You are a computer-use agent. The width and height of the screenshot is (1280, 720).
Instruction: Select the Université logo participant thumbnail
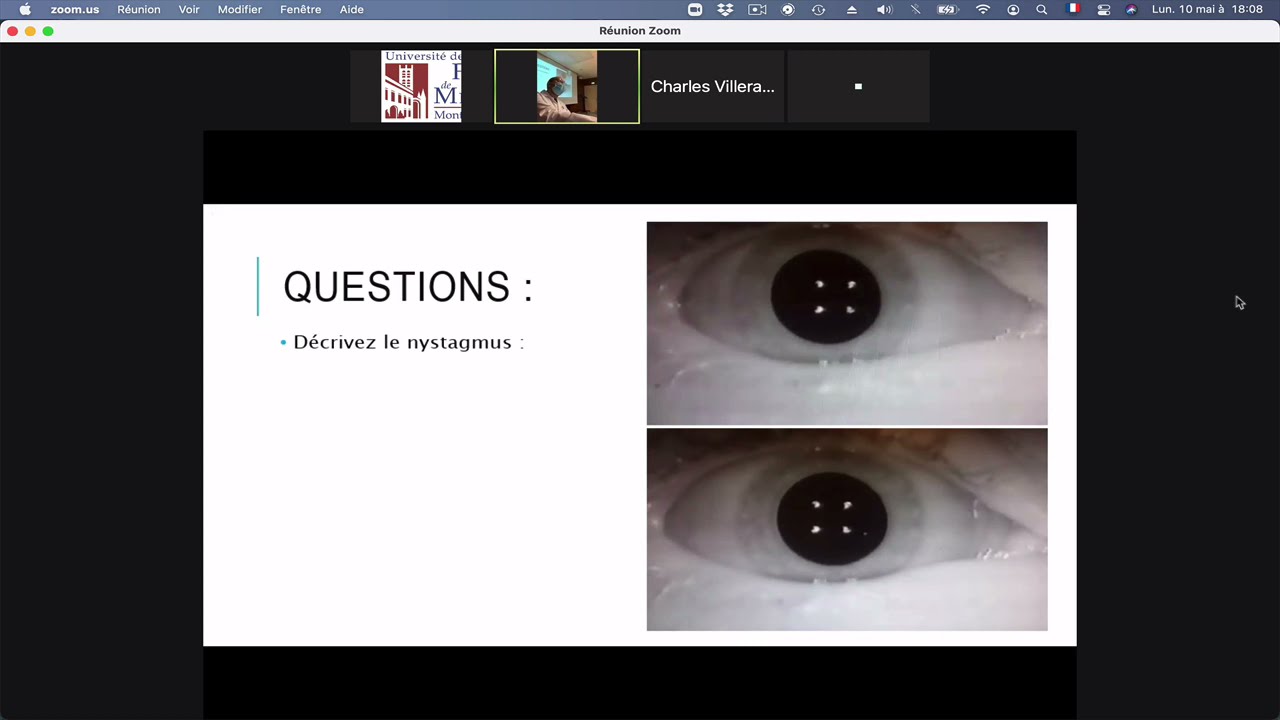pos(421,86)
